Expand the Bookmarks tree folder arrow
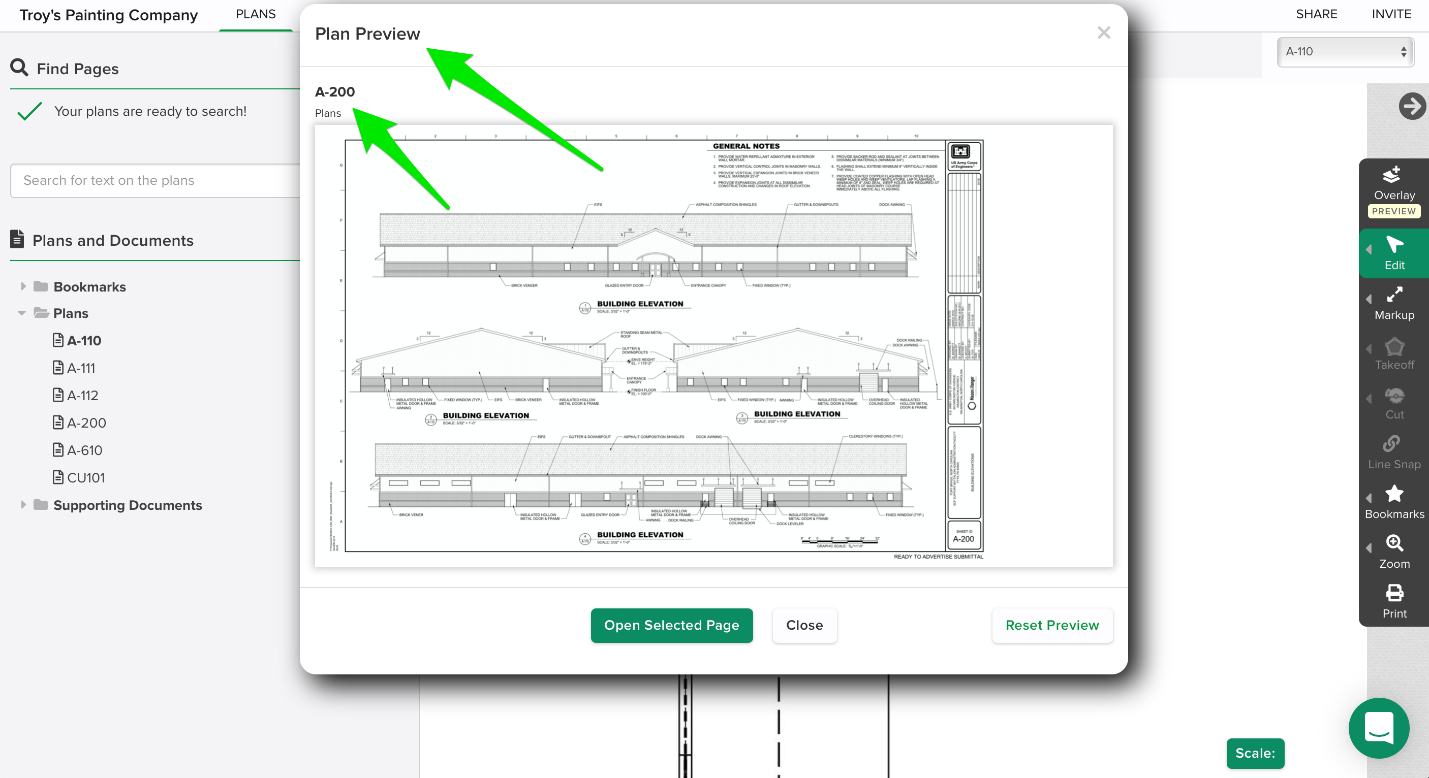The image size is (1429, 778). pos(23,286)
